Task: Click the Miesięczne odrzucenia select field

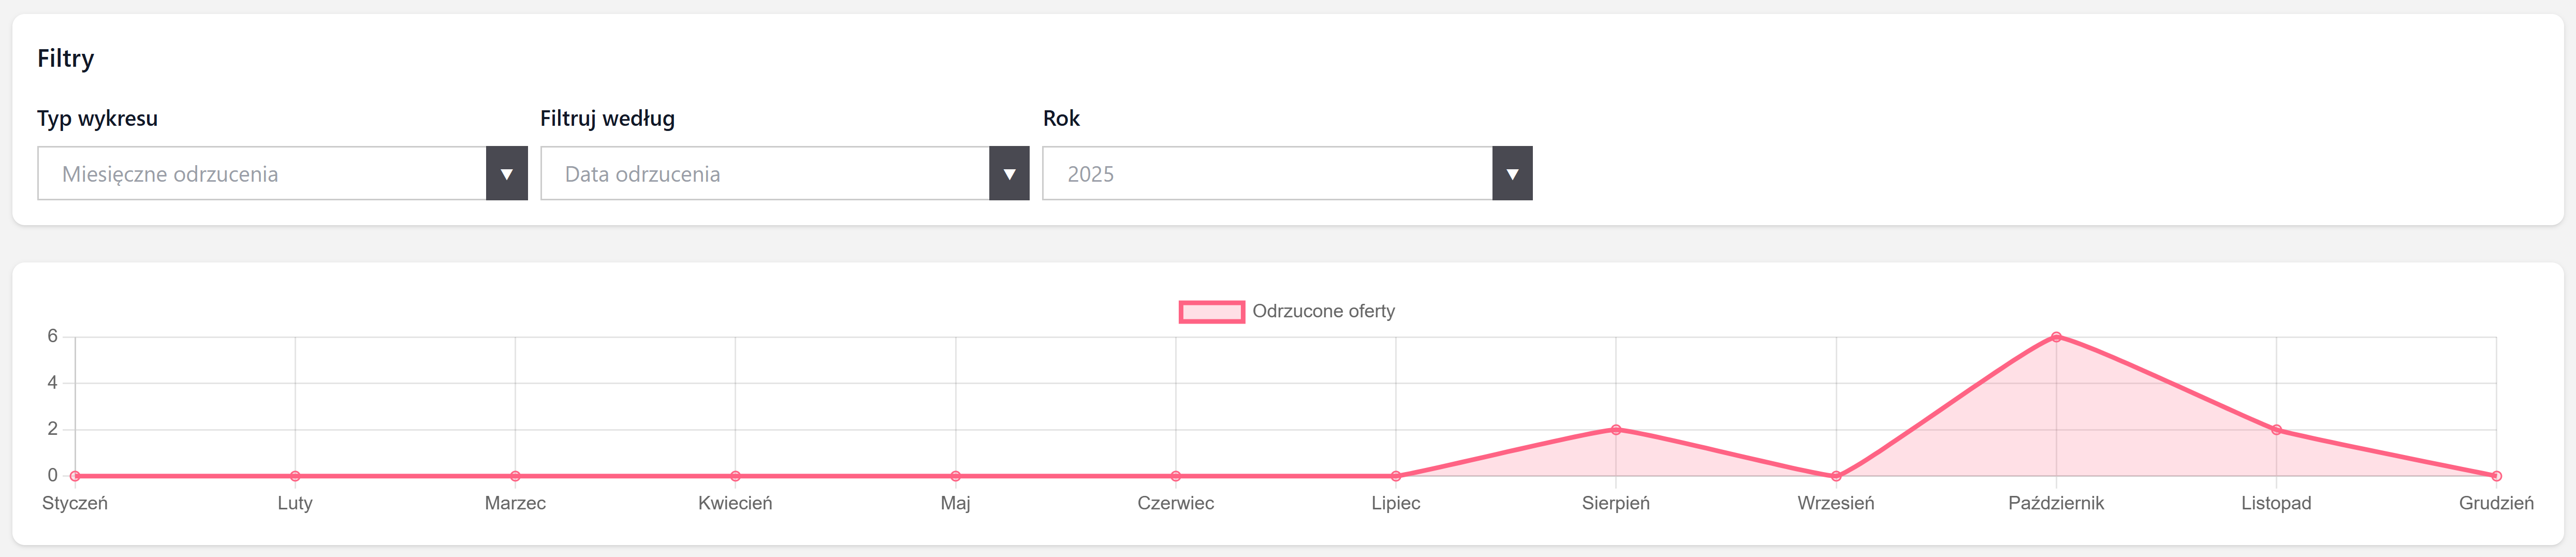Action: [262, 174]
